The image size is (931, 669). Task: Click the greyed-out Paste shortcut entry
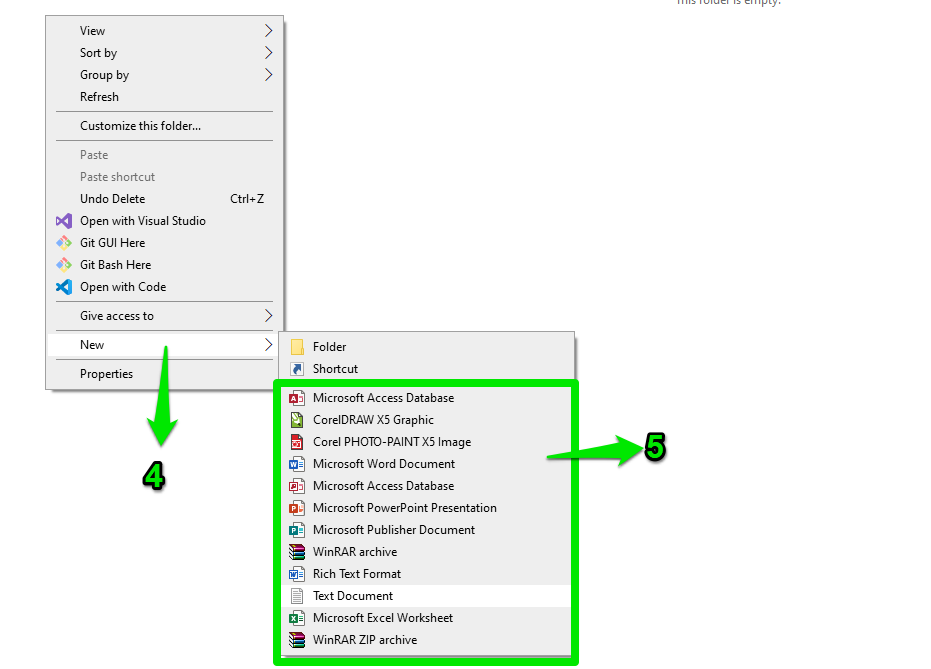[164, 177]
